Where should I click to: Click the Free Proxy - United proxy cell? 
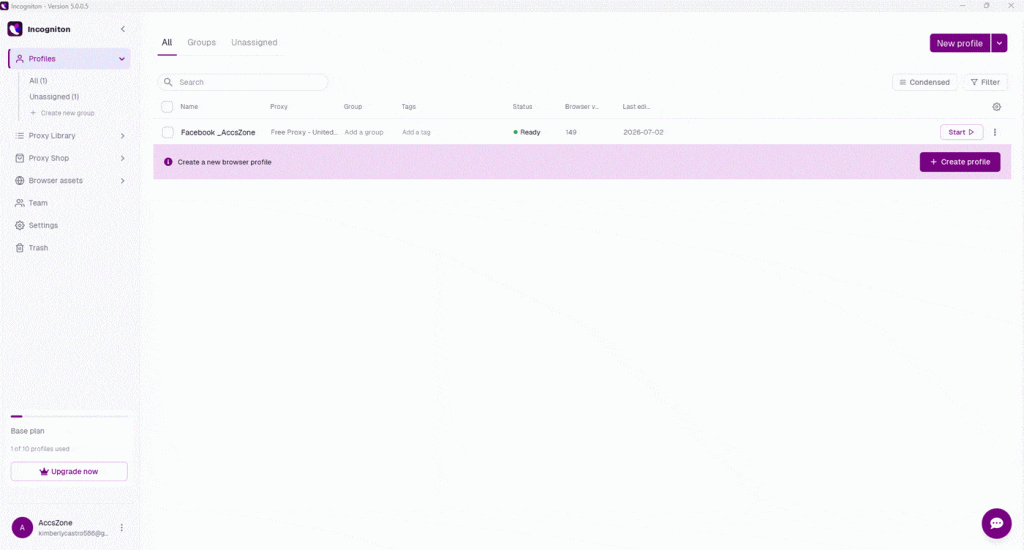pos(304,132)
